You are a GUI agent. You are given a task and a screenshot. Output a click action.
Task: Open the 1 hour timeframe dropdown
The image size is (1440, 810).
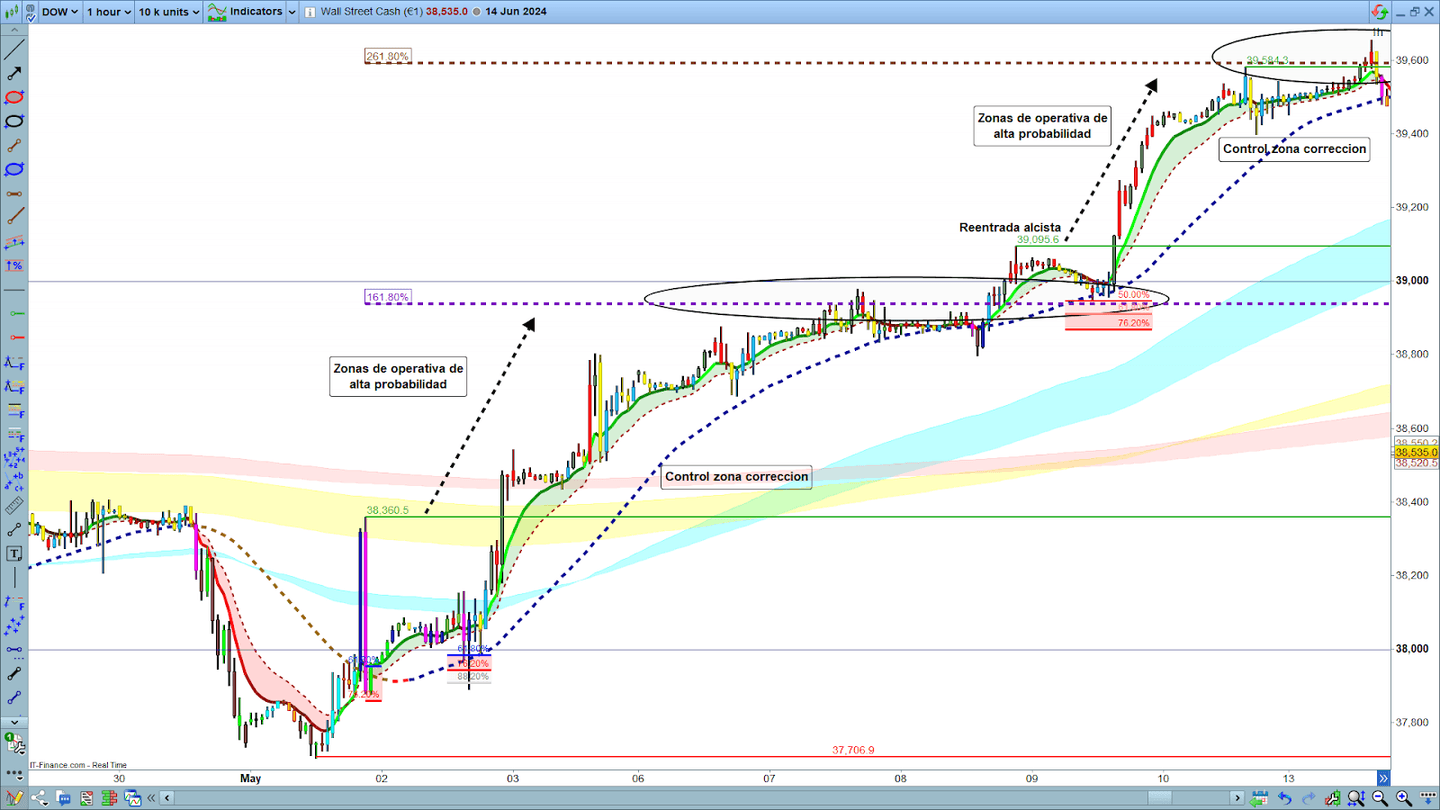pos(108,12)
